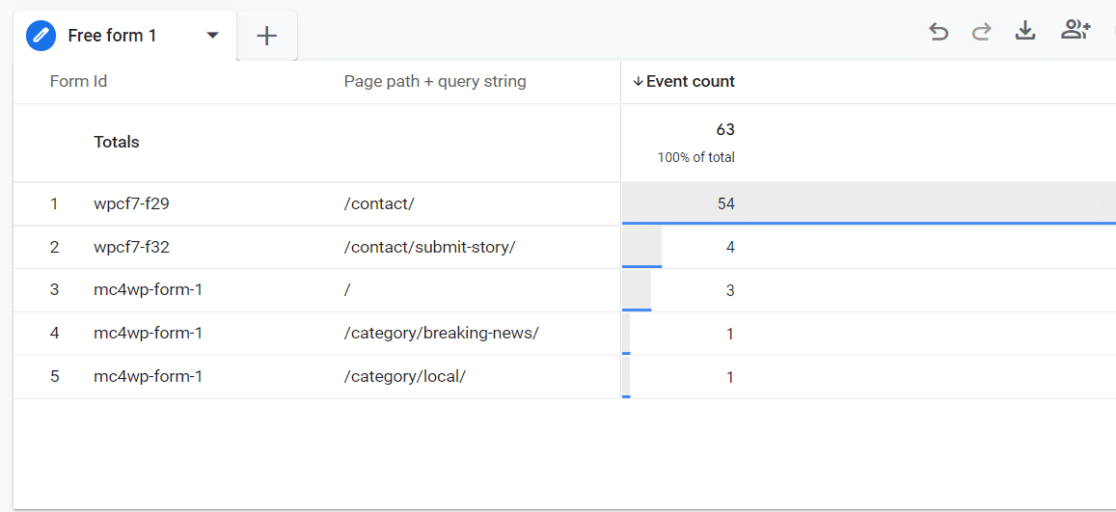Click the Totals row label
The height and width of the screenshot is (512, 1116).
click(x=117, y=142)
